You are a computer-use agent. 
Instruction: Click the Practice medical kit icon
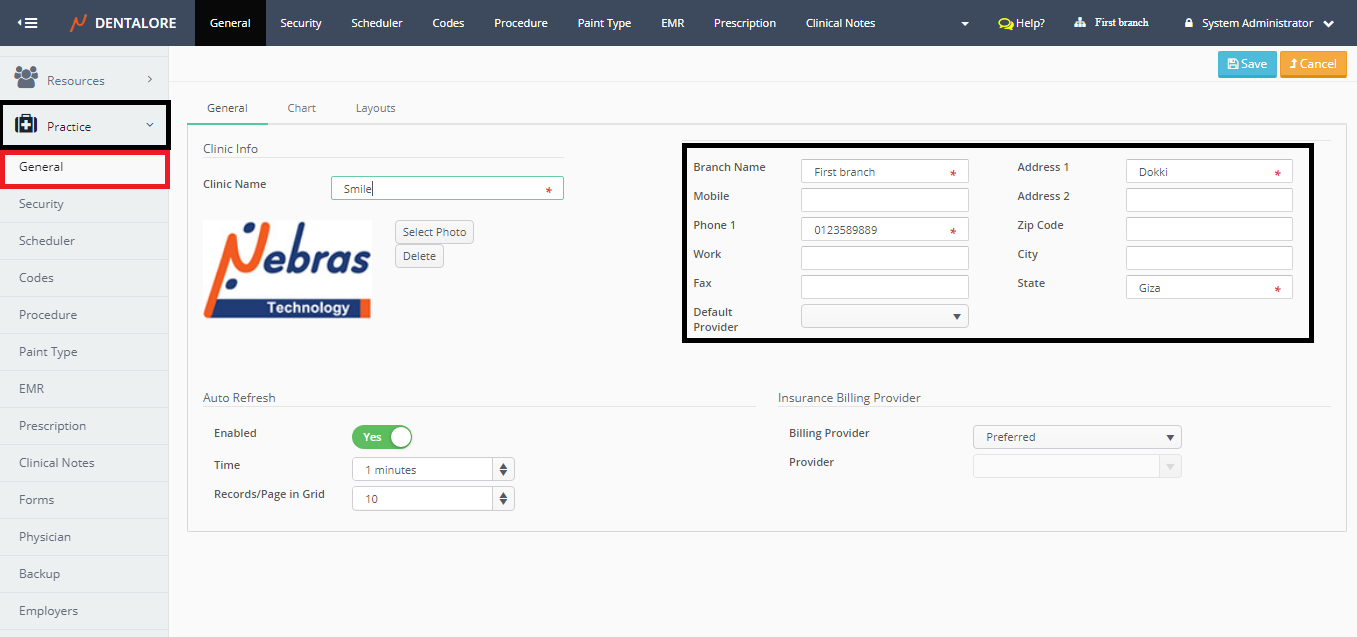pyautogui.click(x=26, y=125)
